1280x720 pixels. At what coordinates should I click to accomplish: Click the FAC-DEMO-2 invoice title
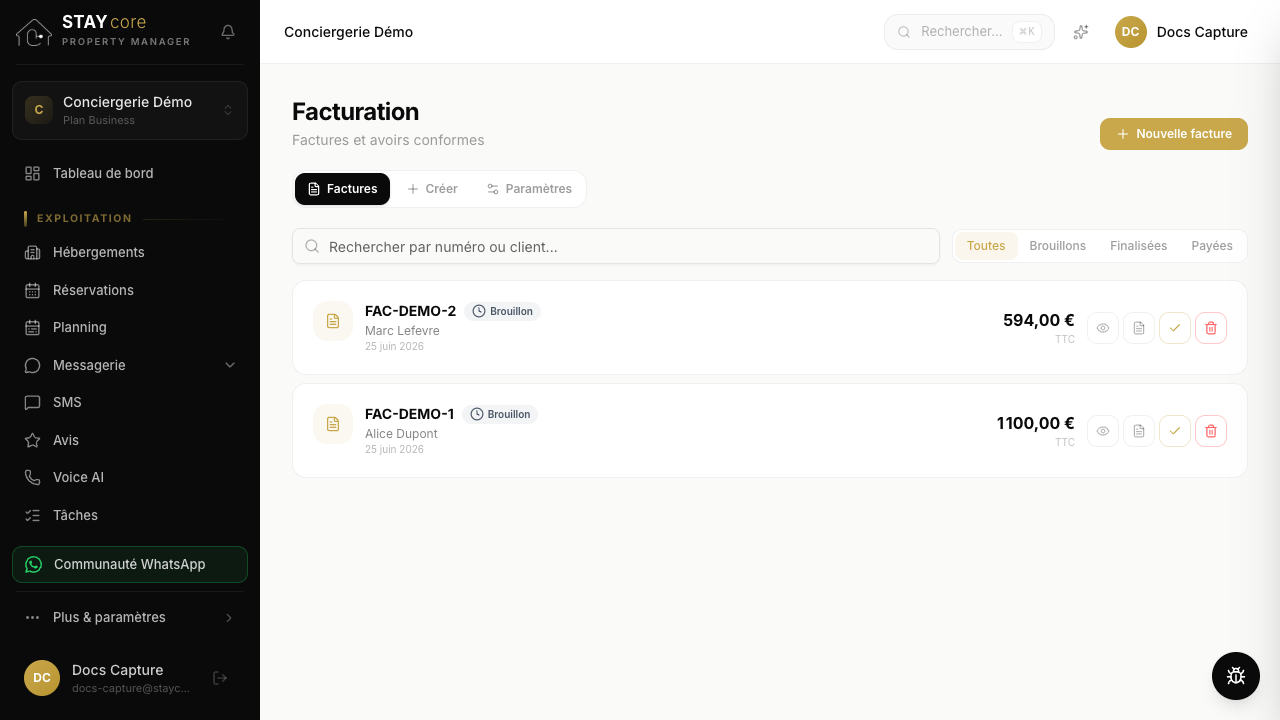(x=410, y=311)
